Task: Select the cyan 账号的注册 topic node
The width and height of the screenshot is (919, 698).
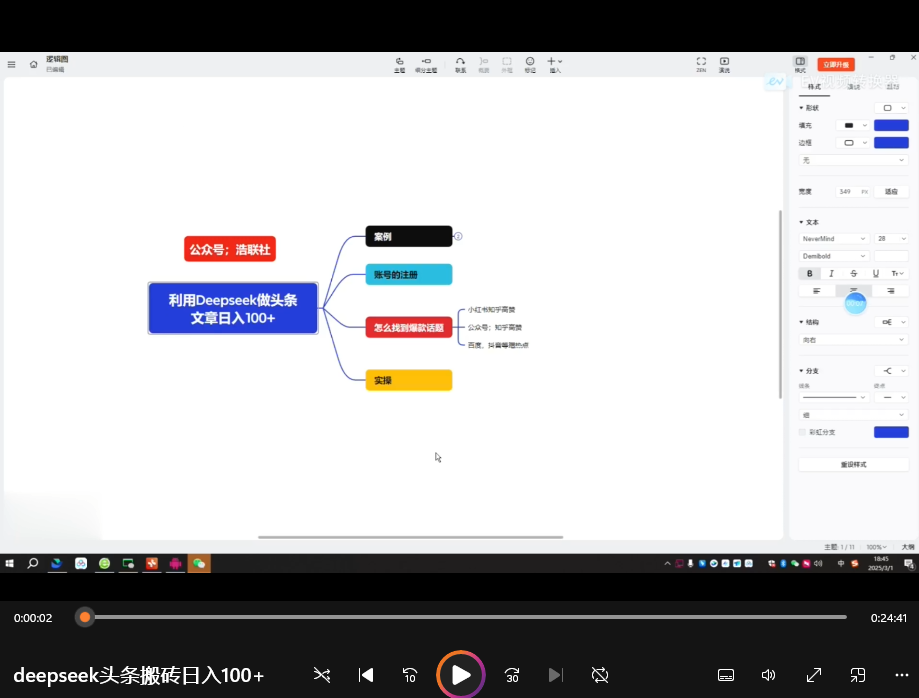Action: click(409, 274)
